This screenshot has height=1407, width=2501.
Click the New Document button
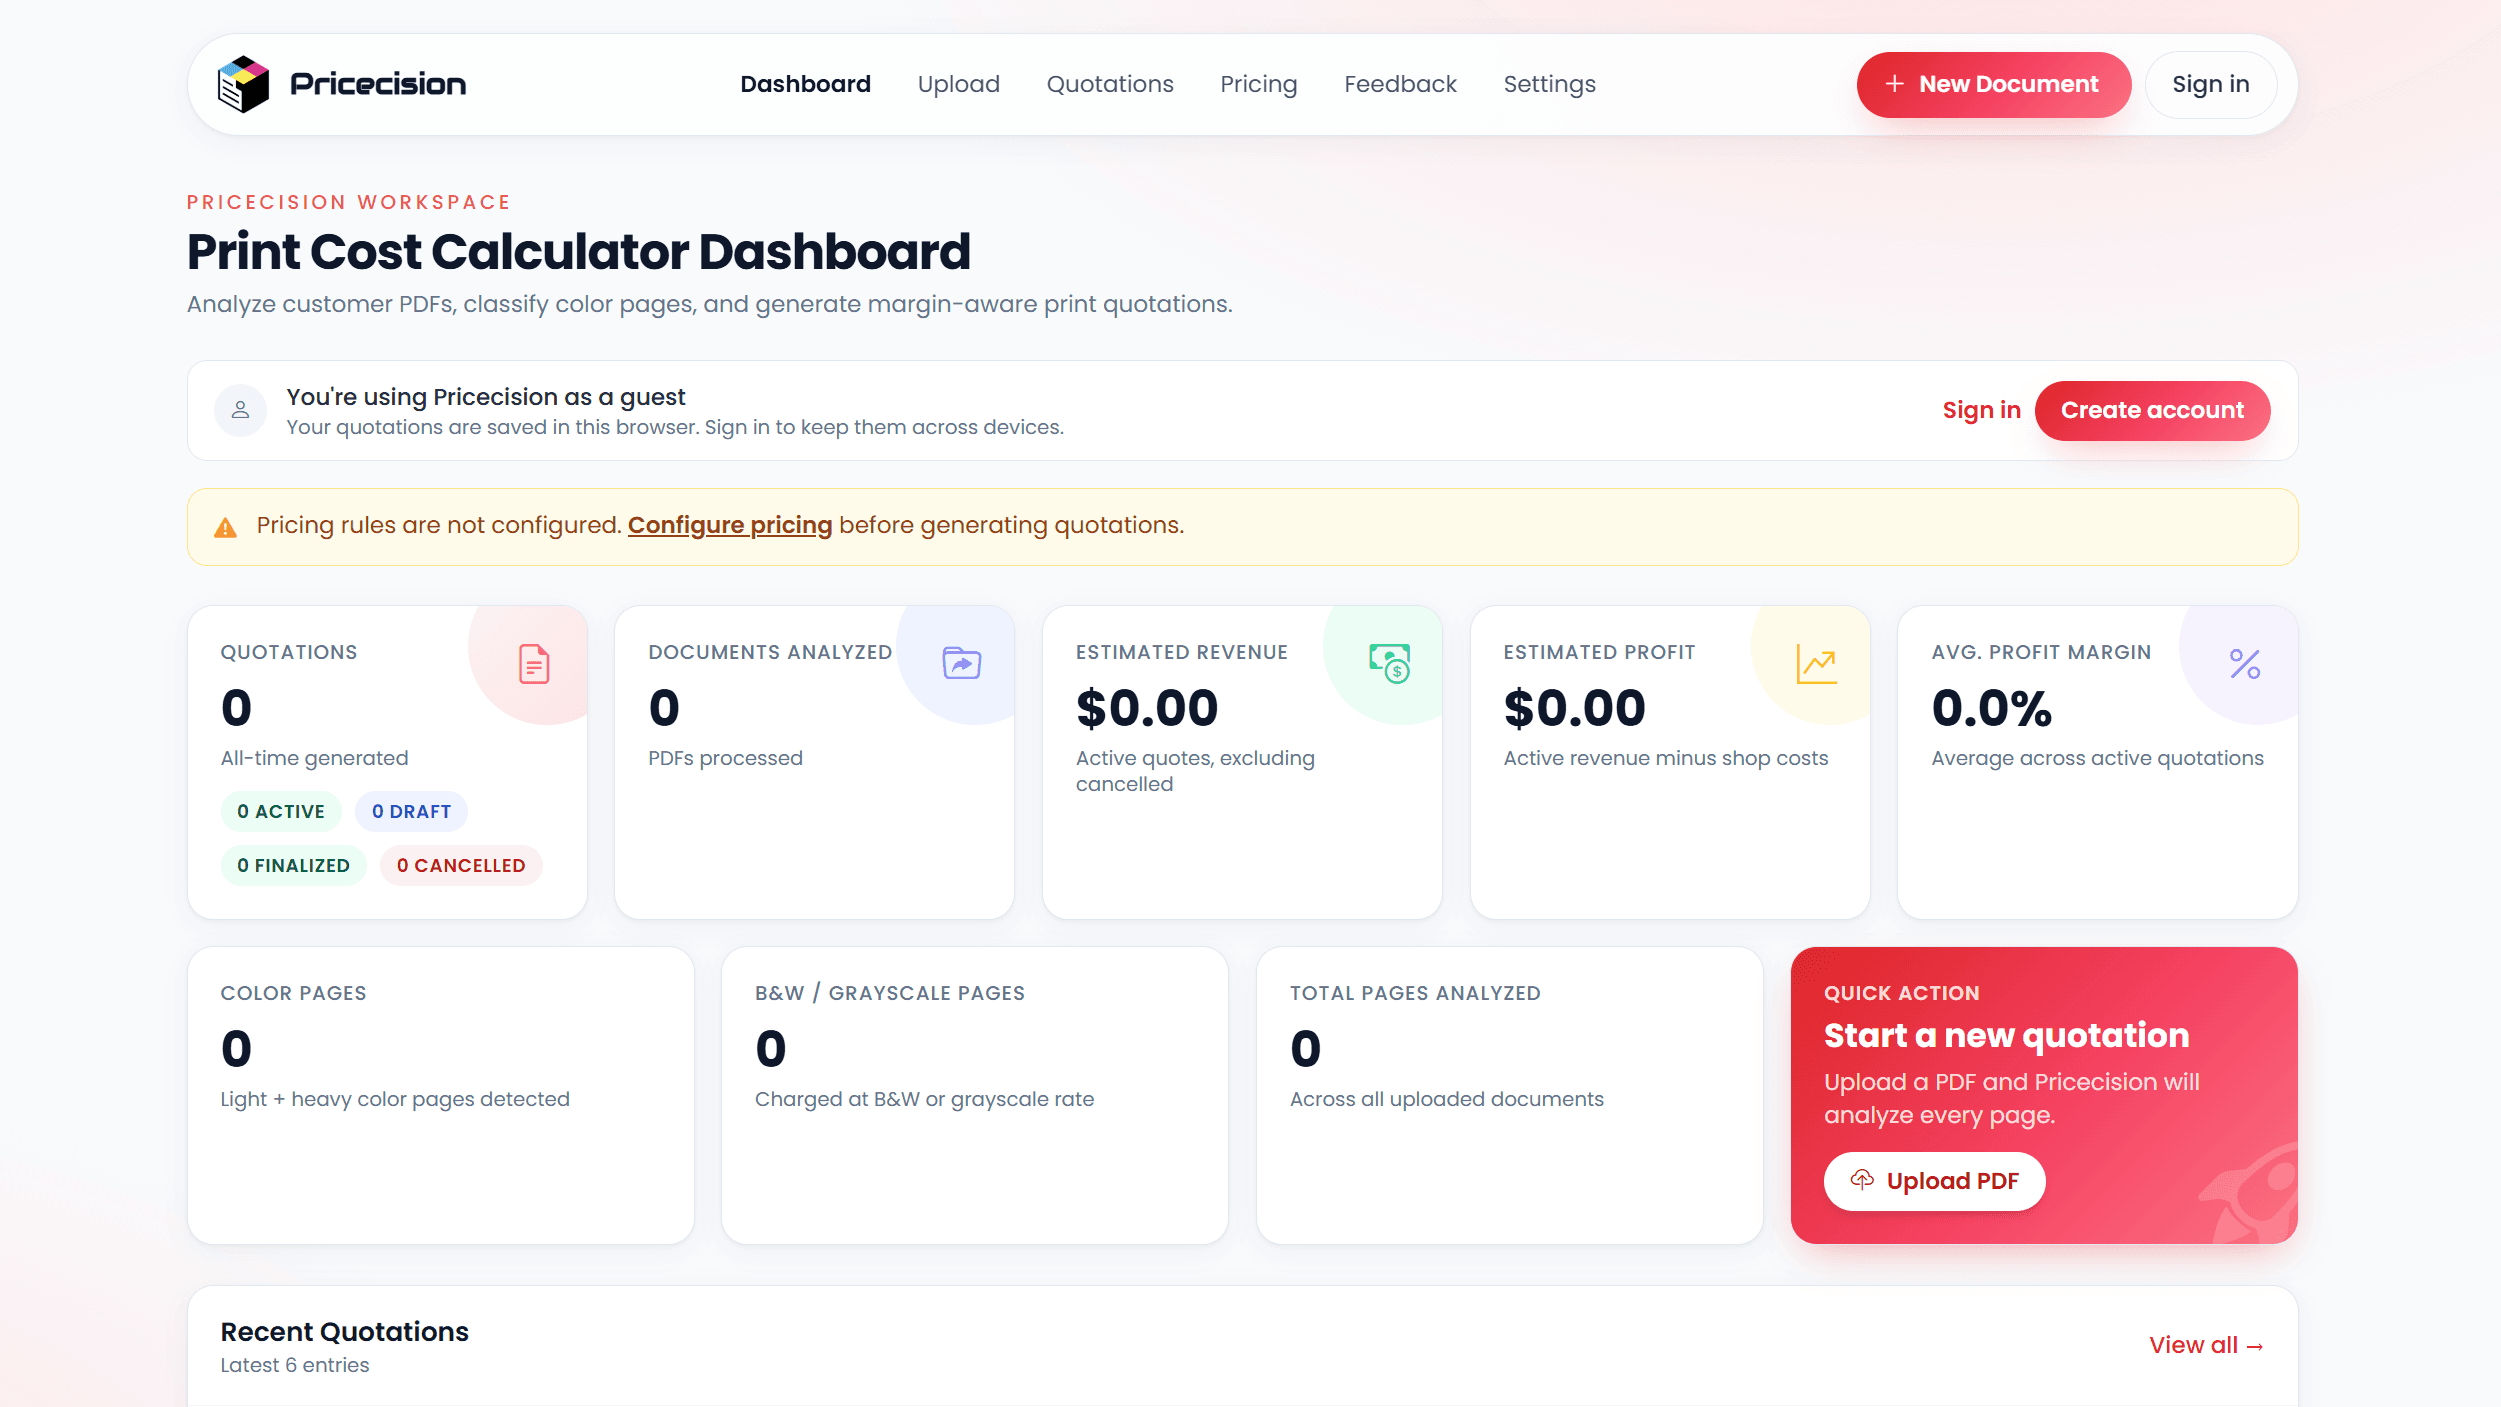coord(1993,85)
